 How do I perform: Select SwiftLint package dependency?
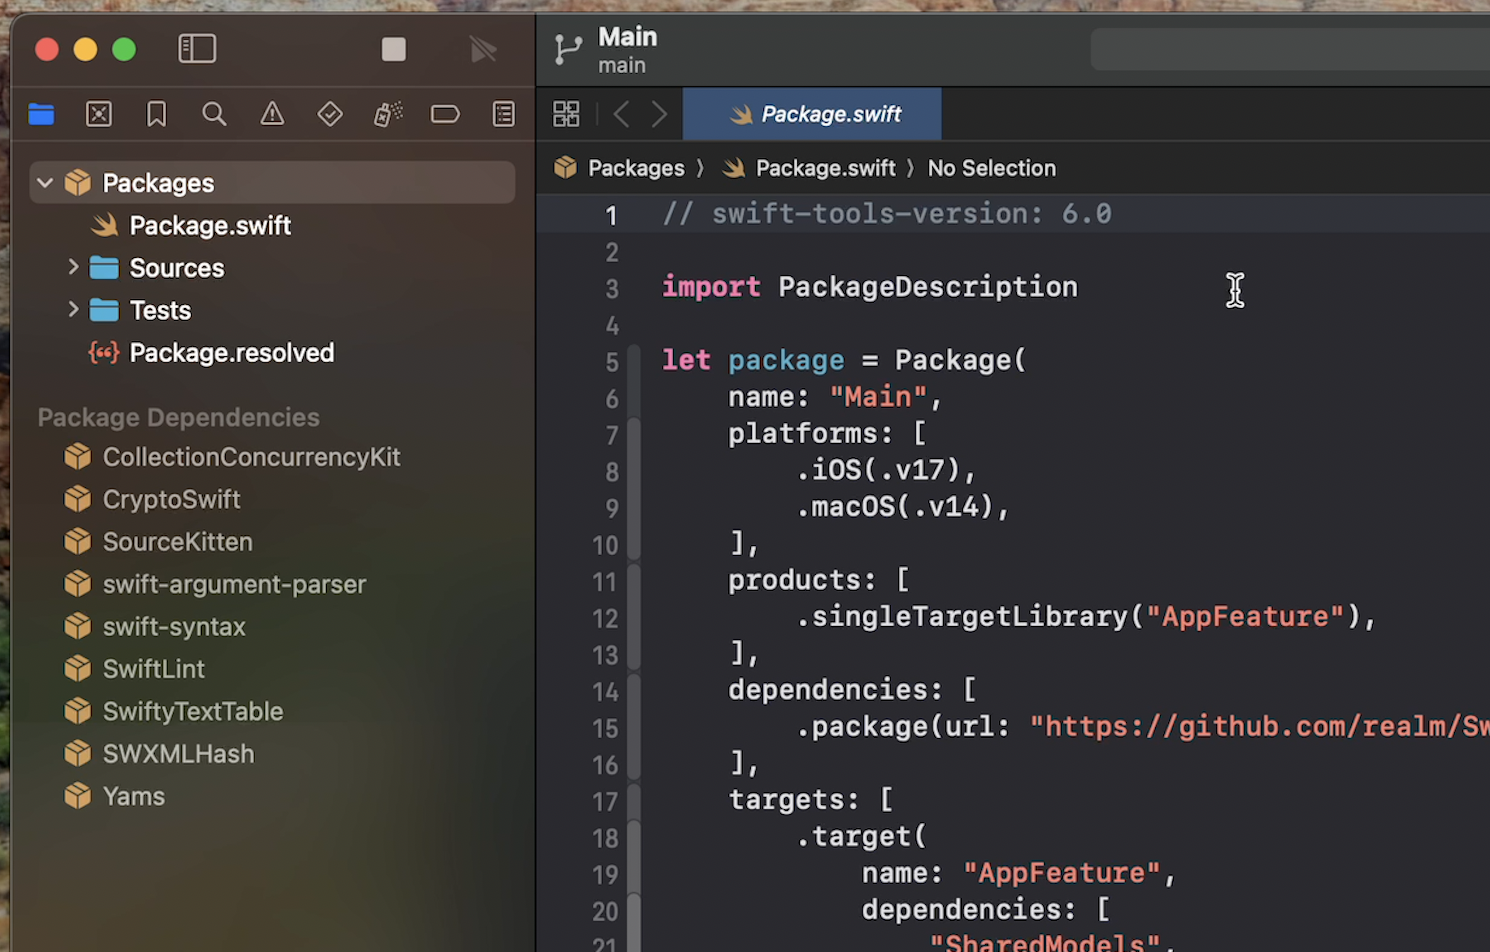pos(153,669)
